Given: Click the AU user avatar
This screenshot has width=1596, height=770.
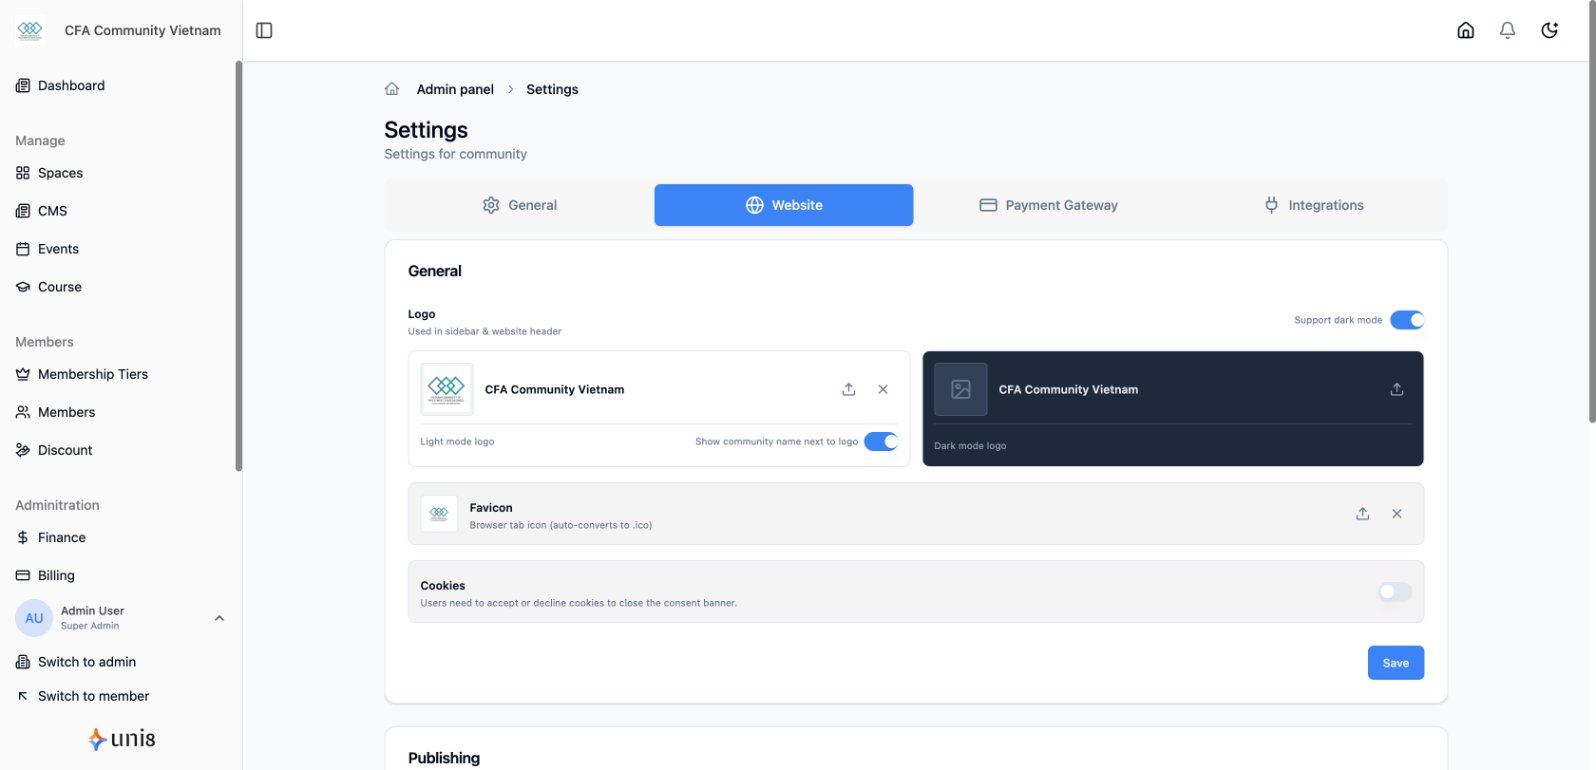Looking at the screenshot, I should 34,618.
